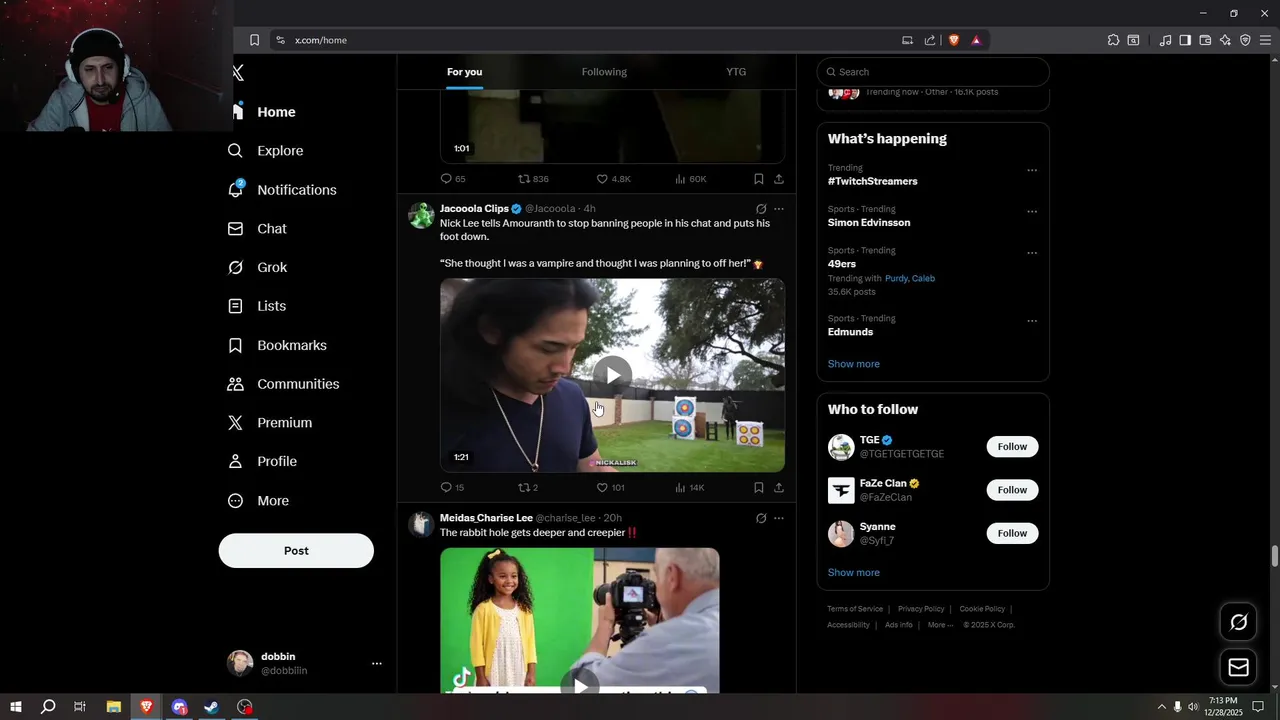Image resolution: width=1280 pixels, height=720 pixels.
Task: Ask Grok about Meidas_Charise Lee post
Action: 761,518
